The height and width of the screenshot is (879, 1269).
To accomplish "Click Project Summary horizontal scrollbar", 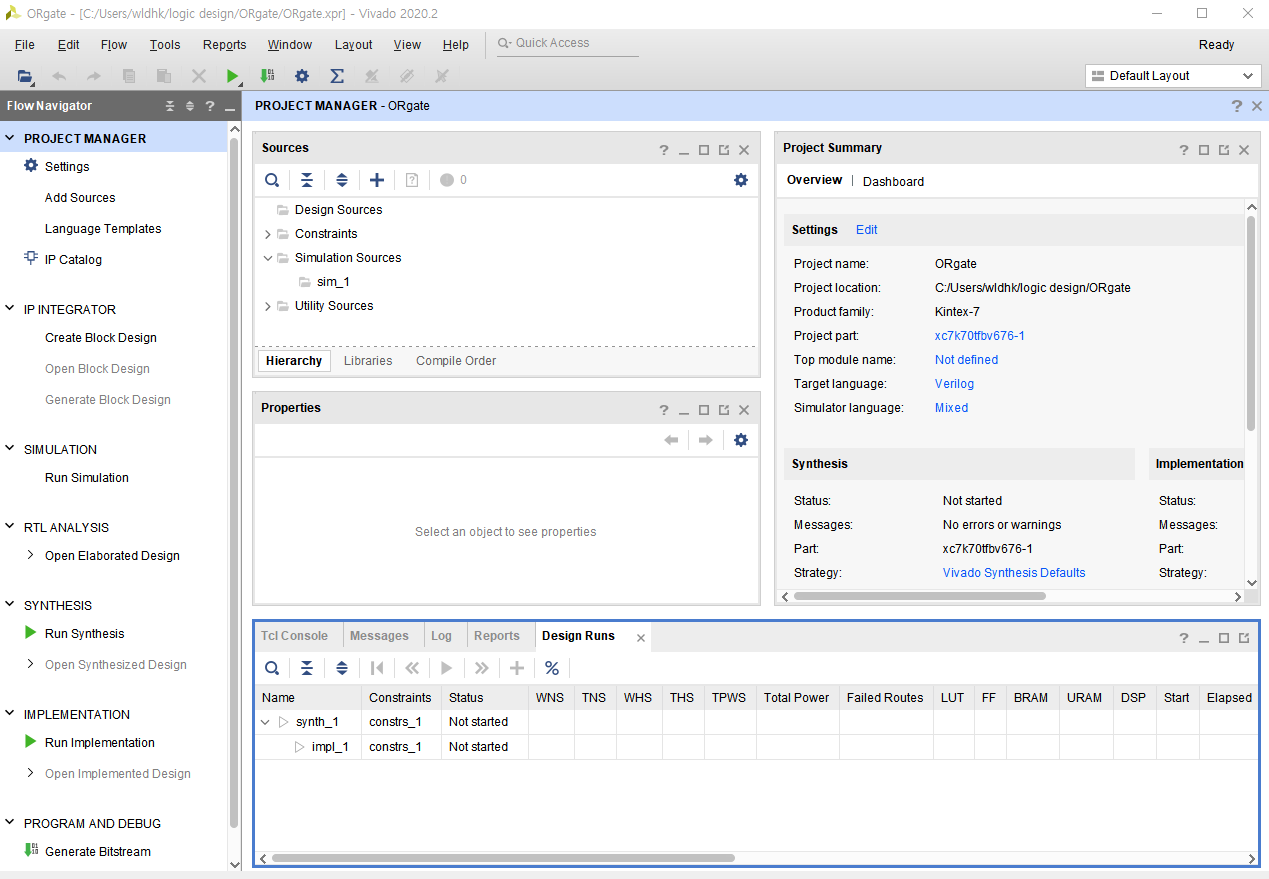I will [x=919, y=596].
